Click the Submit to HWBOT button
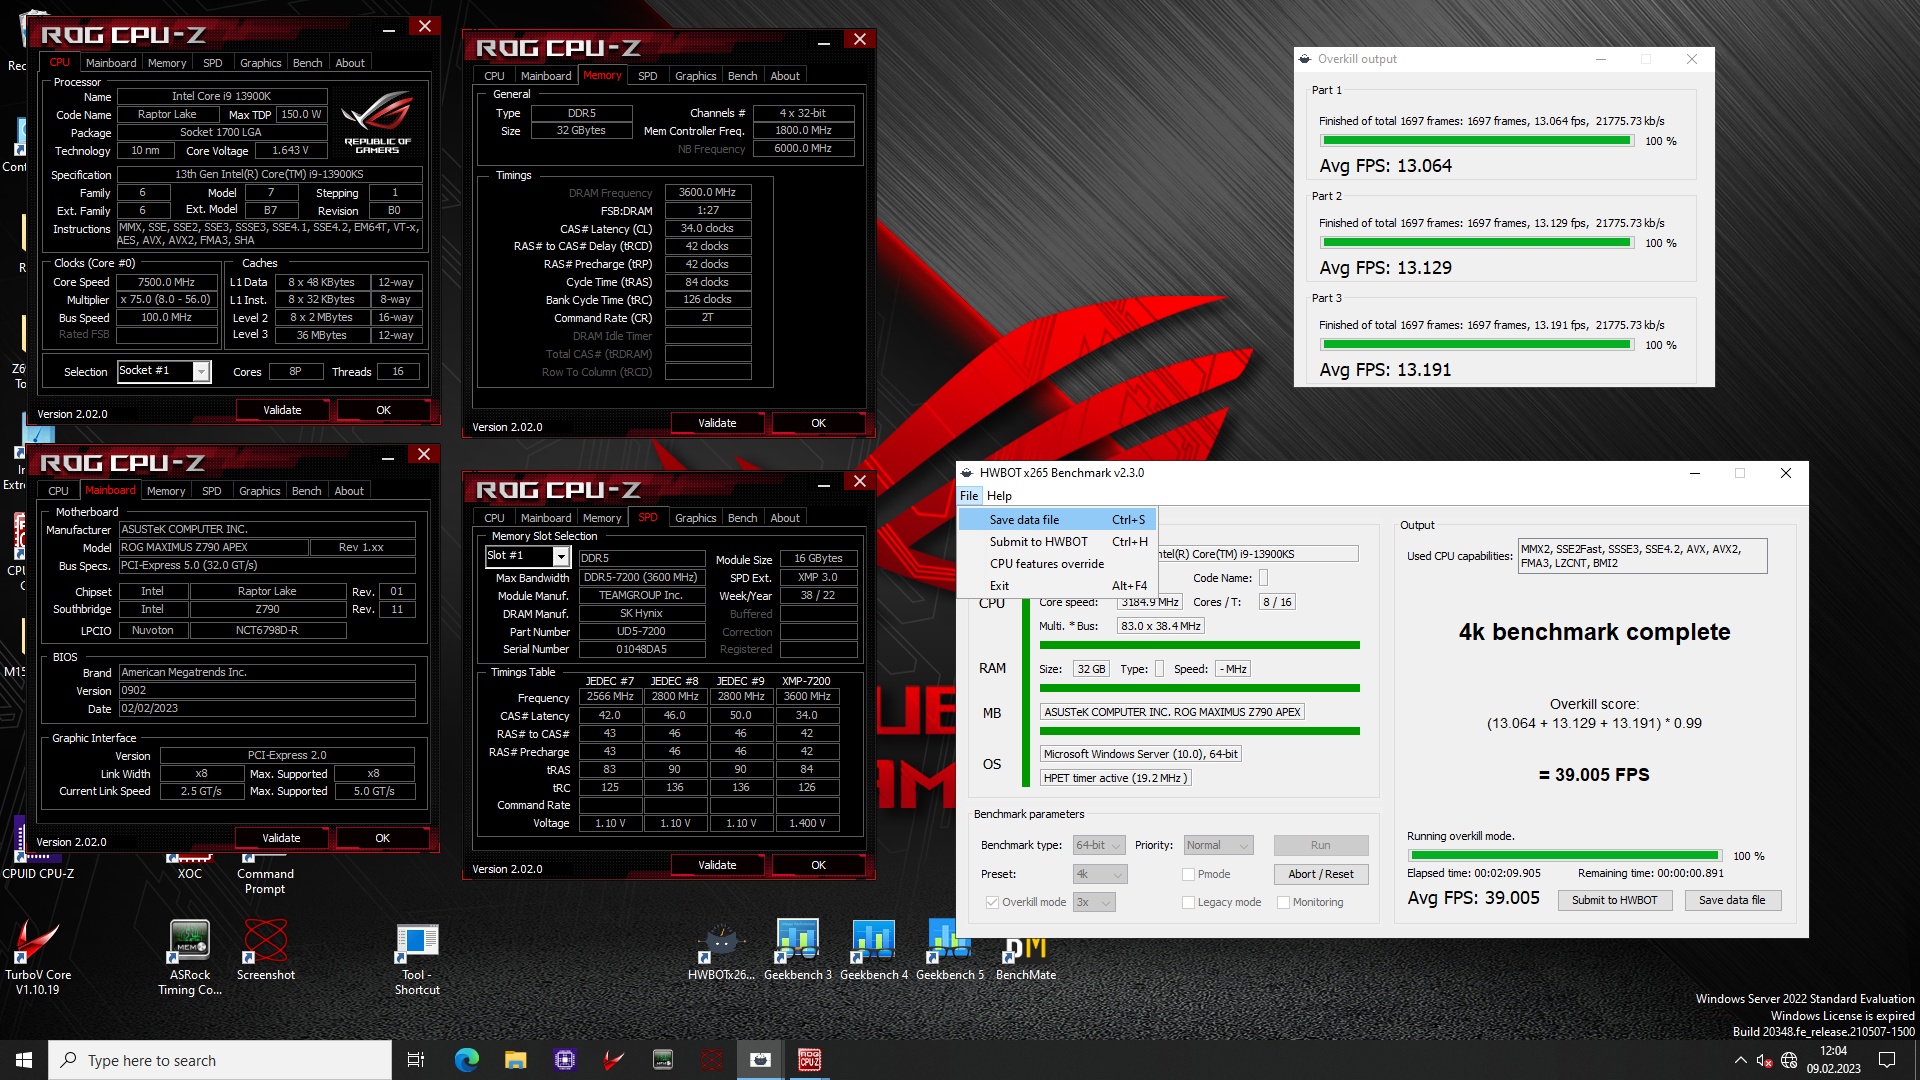Screen dimensions: 1920x1080 point(1614,900)
